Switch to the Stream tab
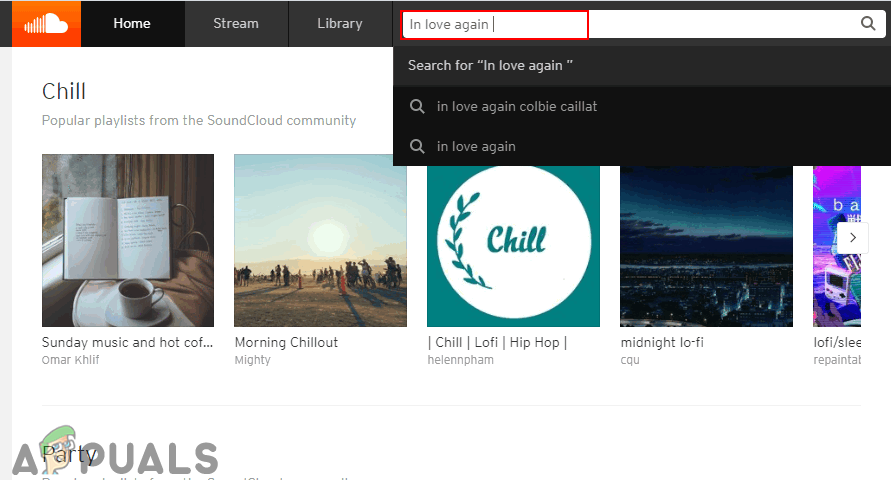891x480 pixels. click(x=236, y=23)
